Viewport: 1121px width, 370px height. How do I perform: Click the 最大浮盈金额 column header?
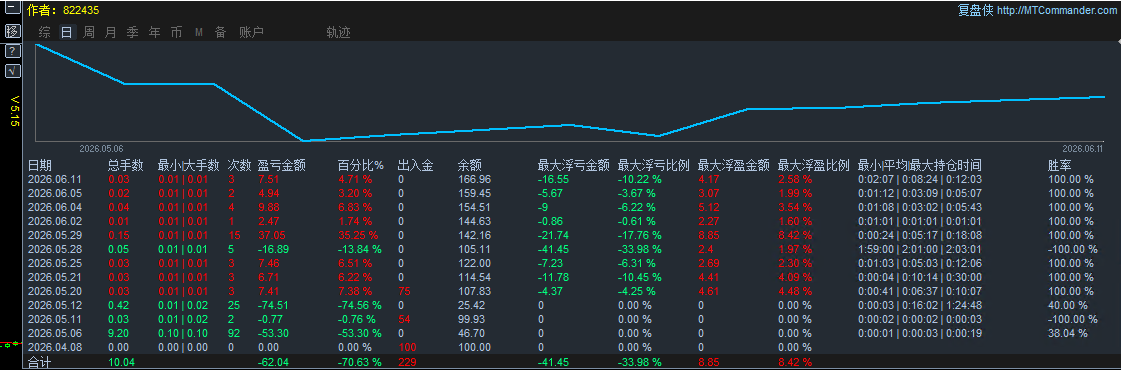[734, 166]
